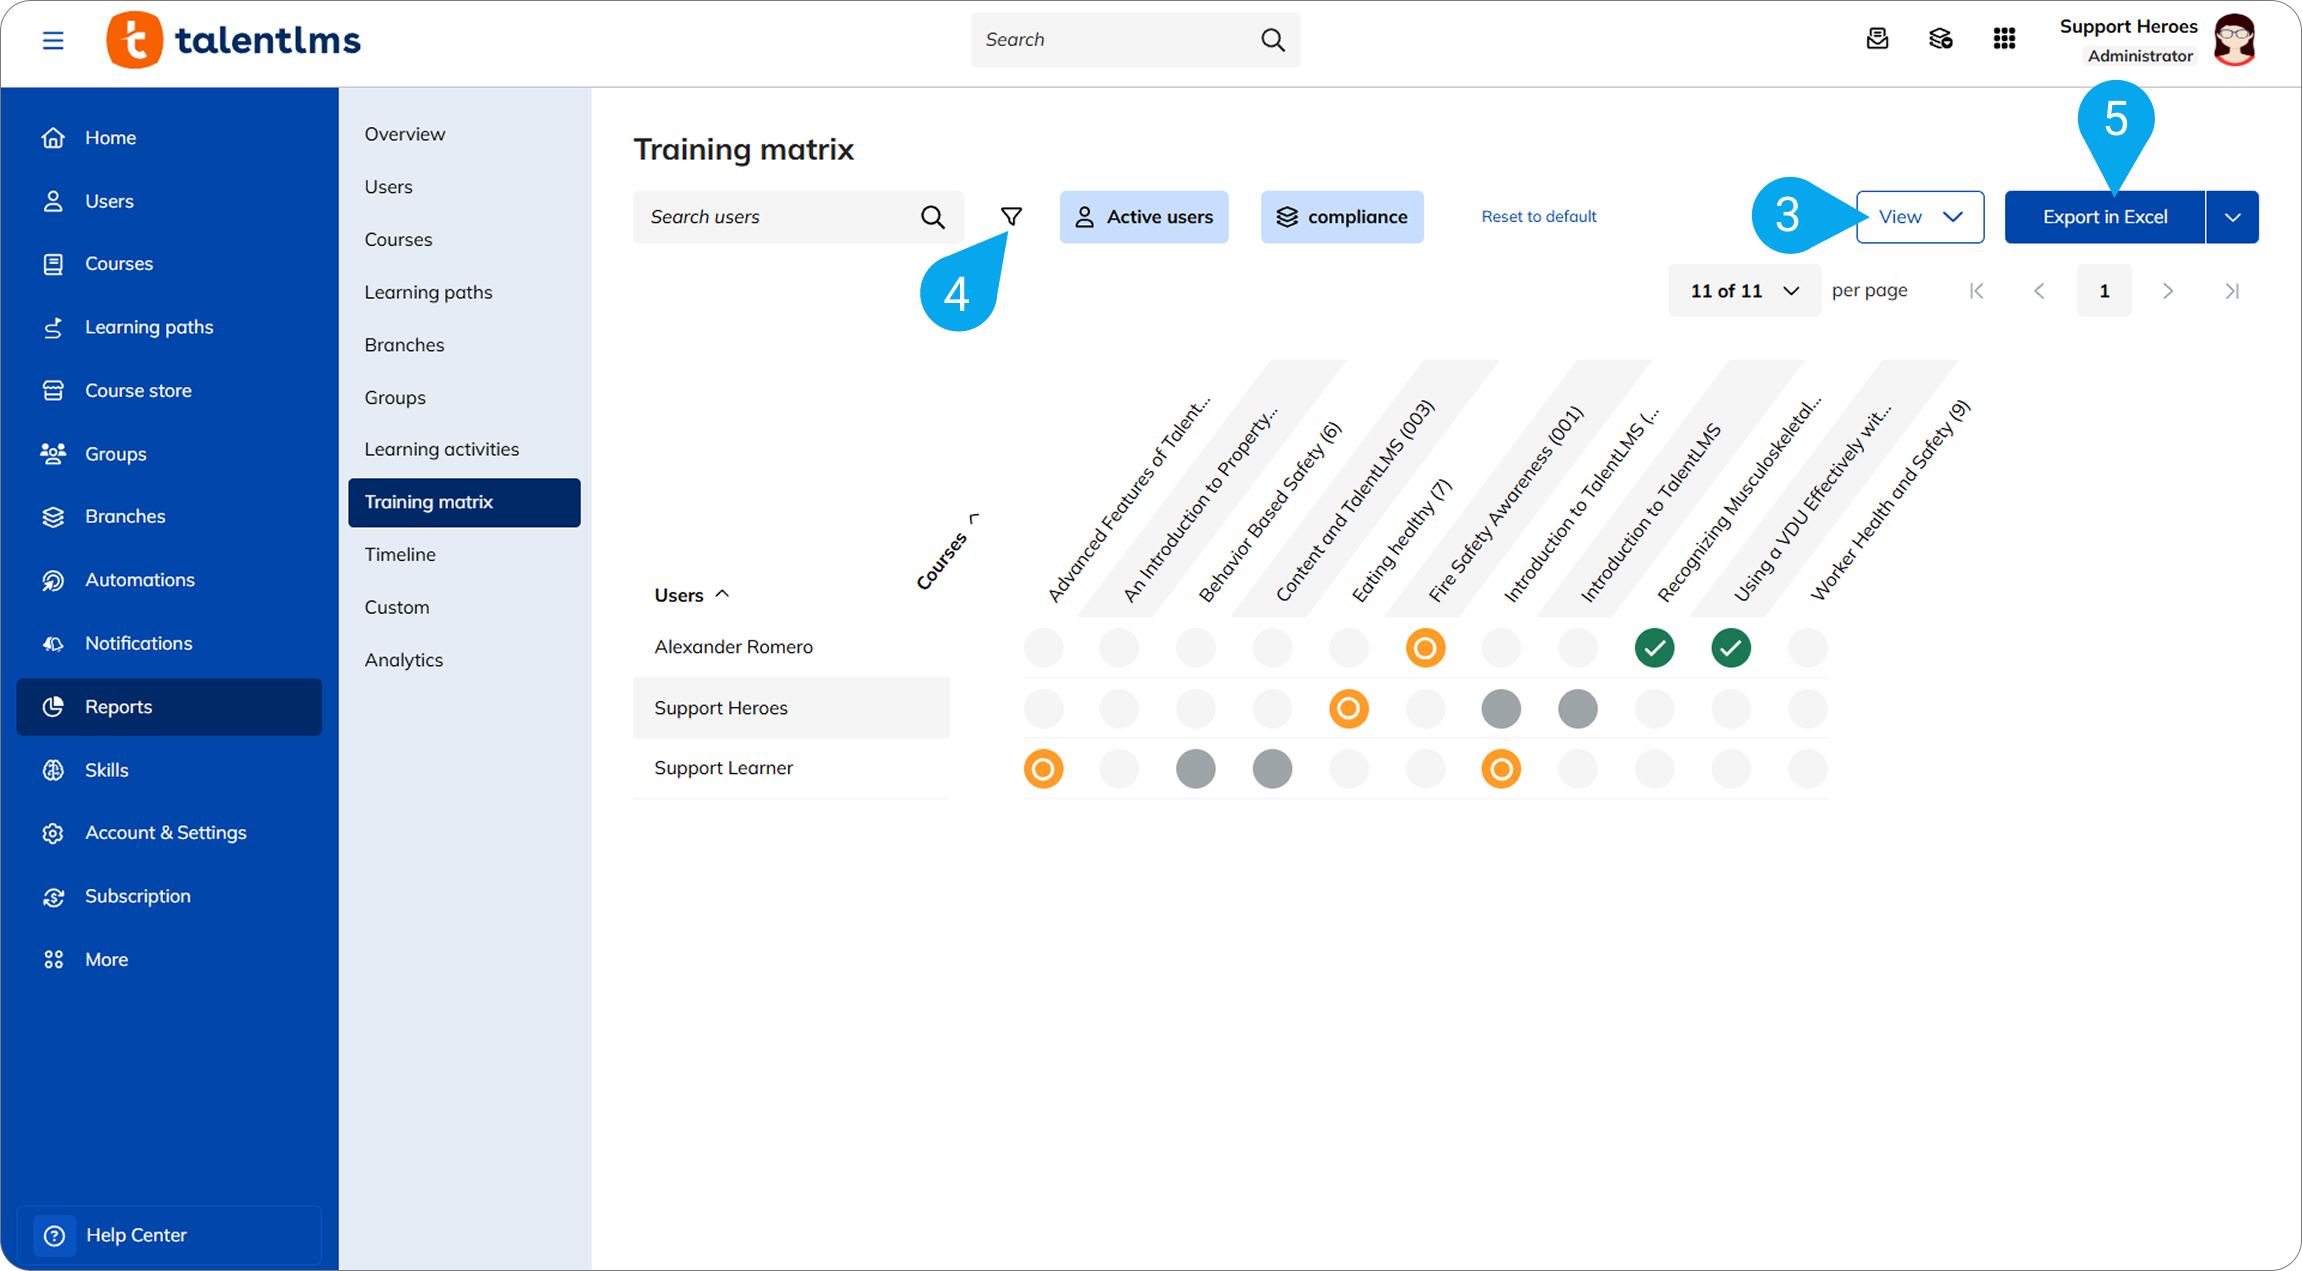Toggle the compliance filter chip

[1342, 217]
